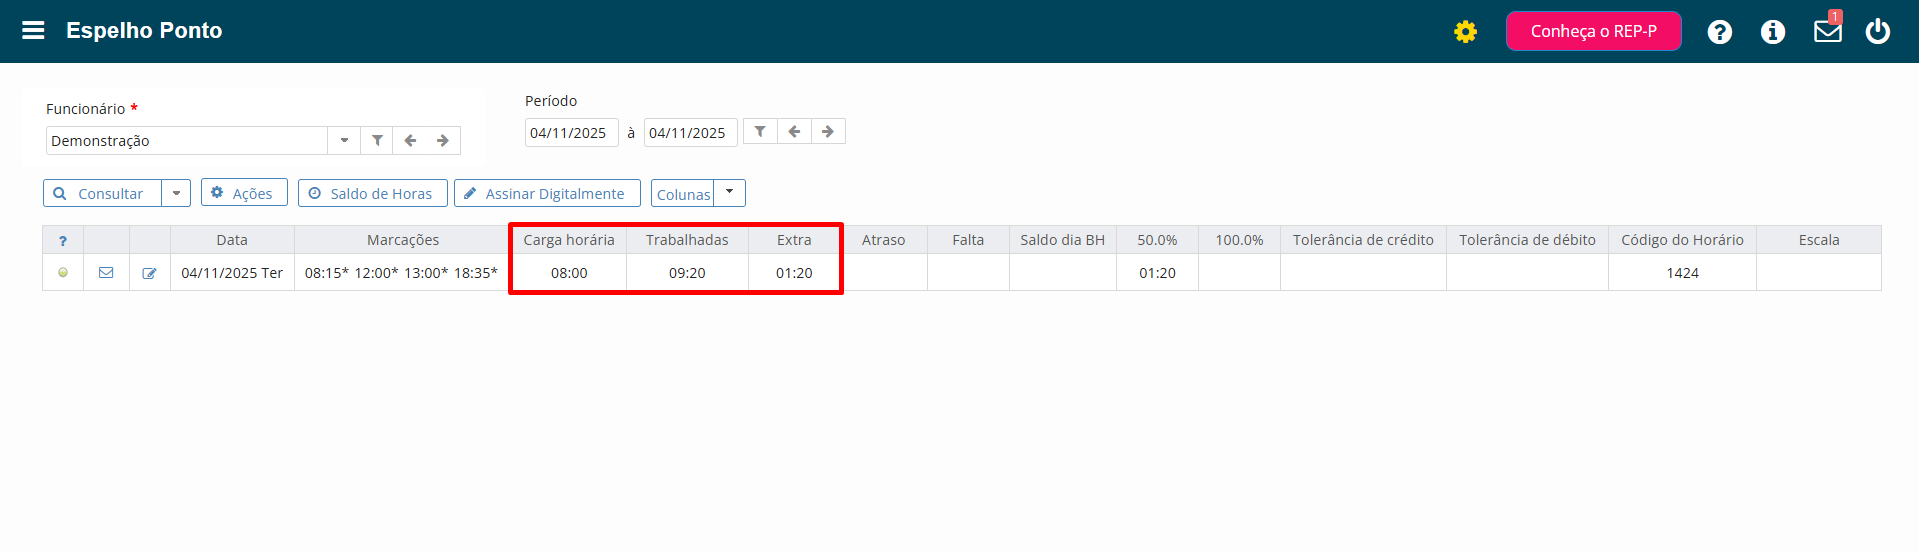This screenshot has height=552, width=1919.
Task: Click the green status dot in the row
Action: 63,272
